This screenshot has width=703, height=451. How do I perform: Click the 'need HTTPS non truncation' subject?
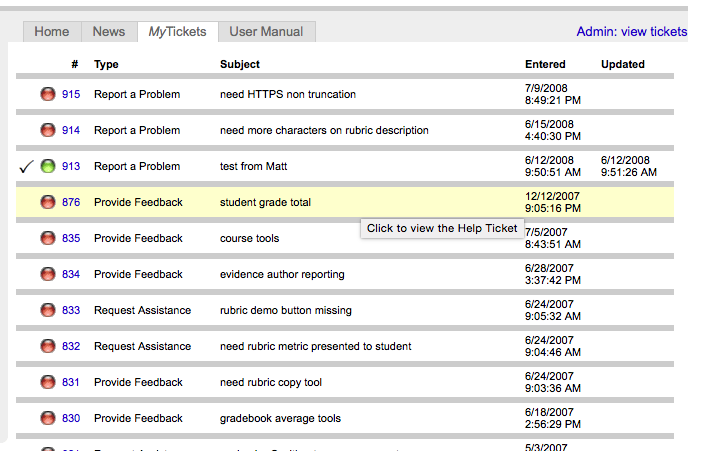tap(288, 94)
